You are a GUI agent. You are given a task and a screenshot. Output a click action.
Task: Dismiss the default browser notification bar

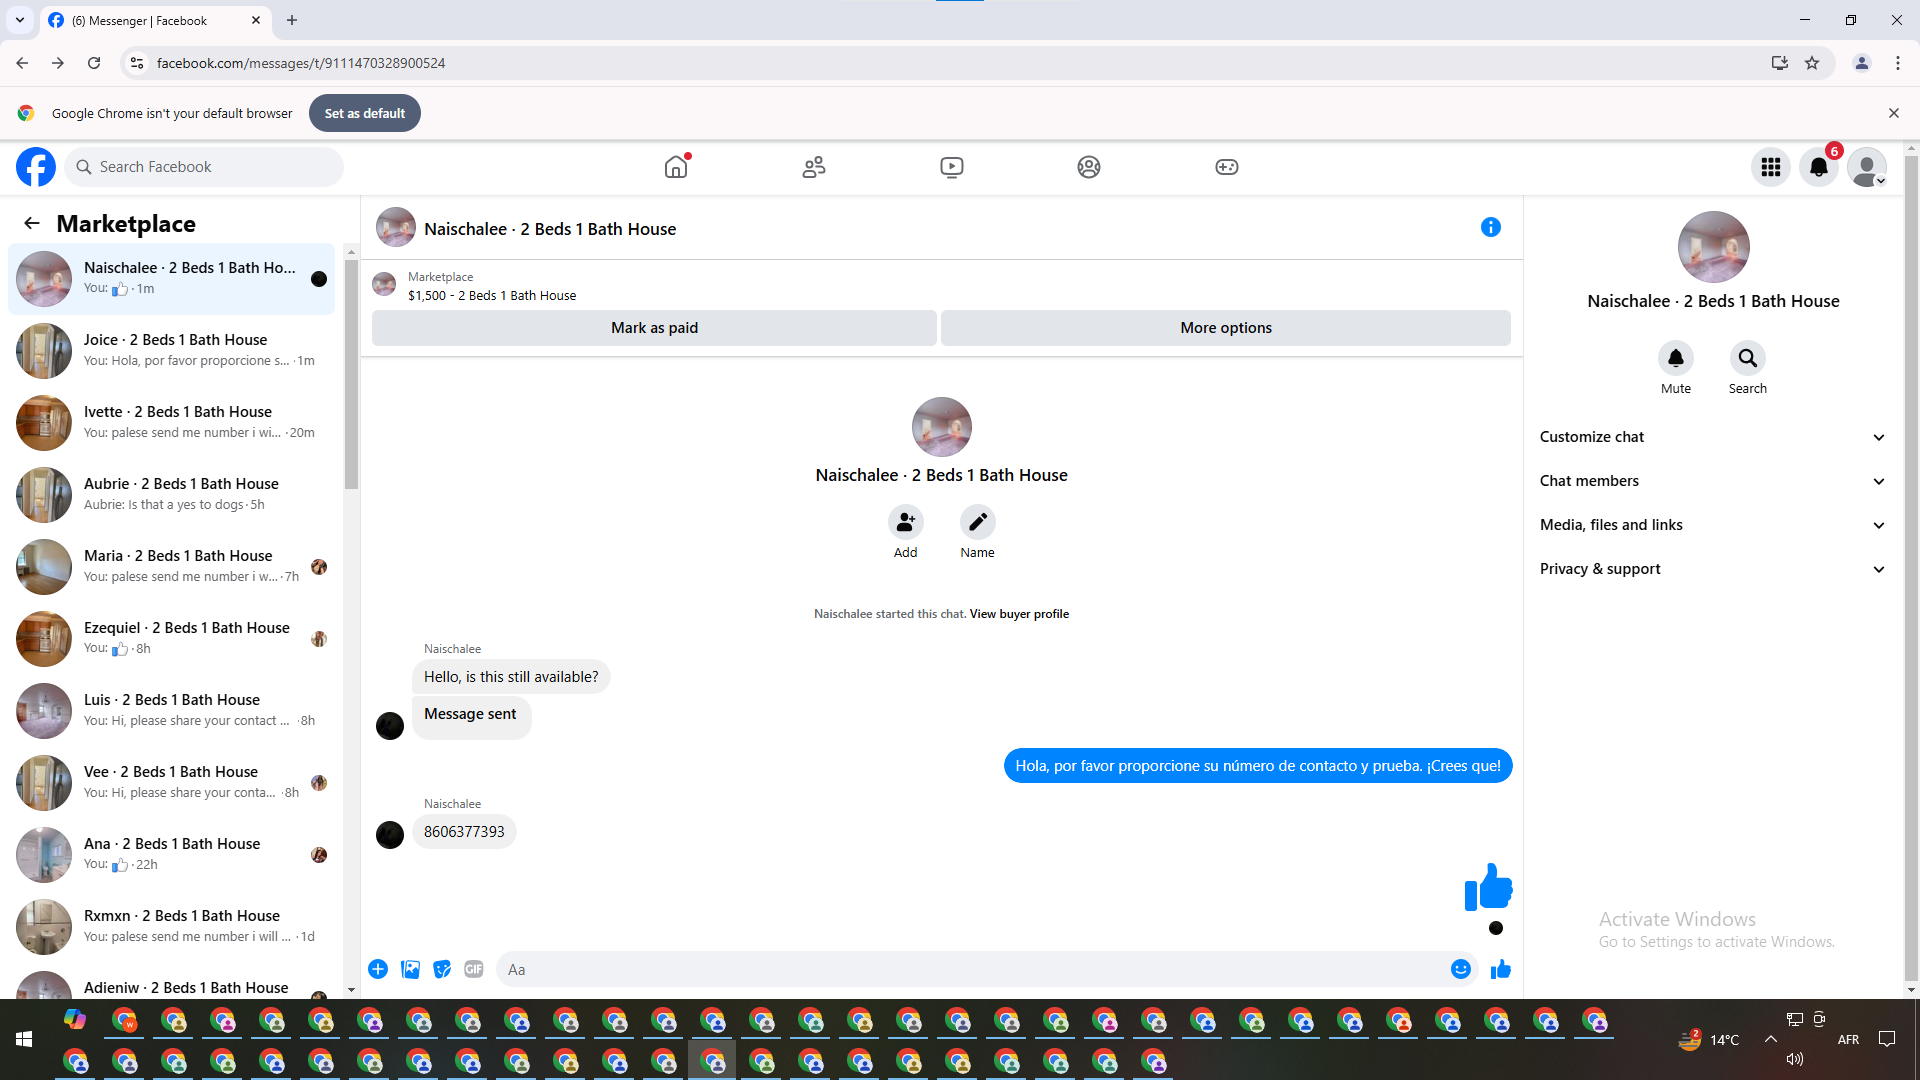(x=1894, y=113)
